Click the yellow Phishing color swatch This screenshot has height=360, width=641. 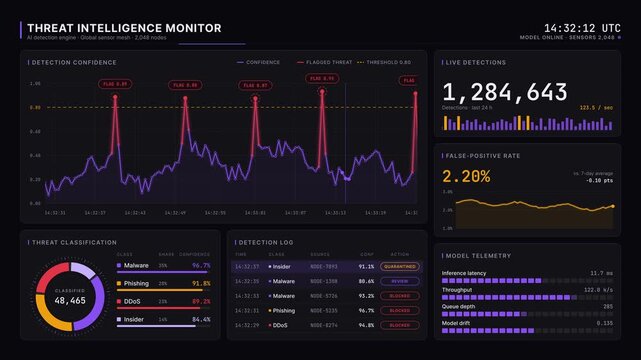(x=119, y=284)
